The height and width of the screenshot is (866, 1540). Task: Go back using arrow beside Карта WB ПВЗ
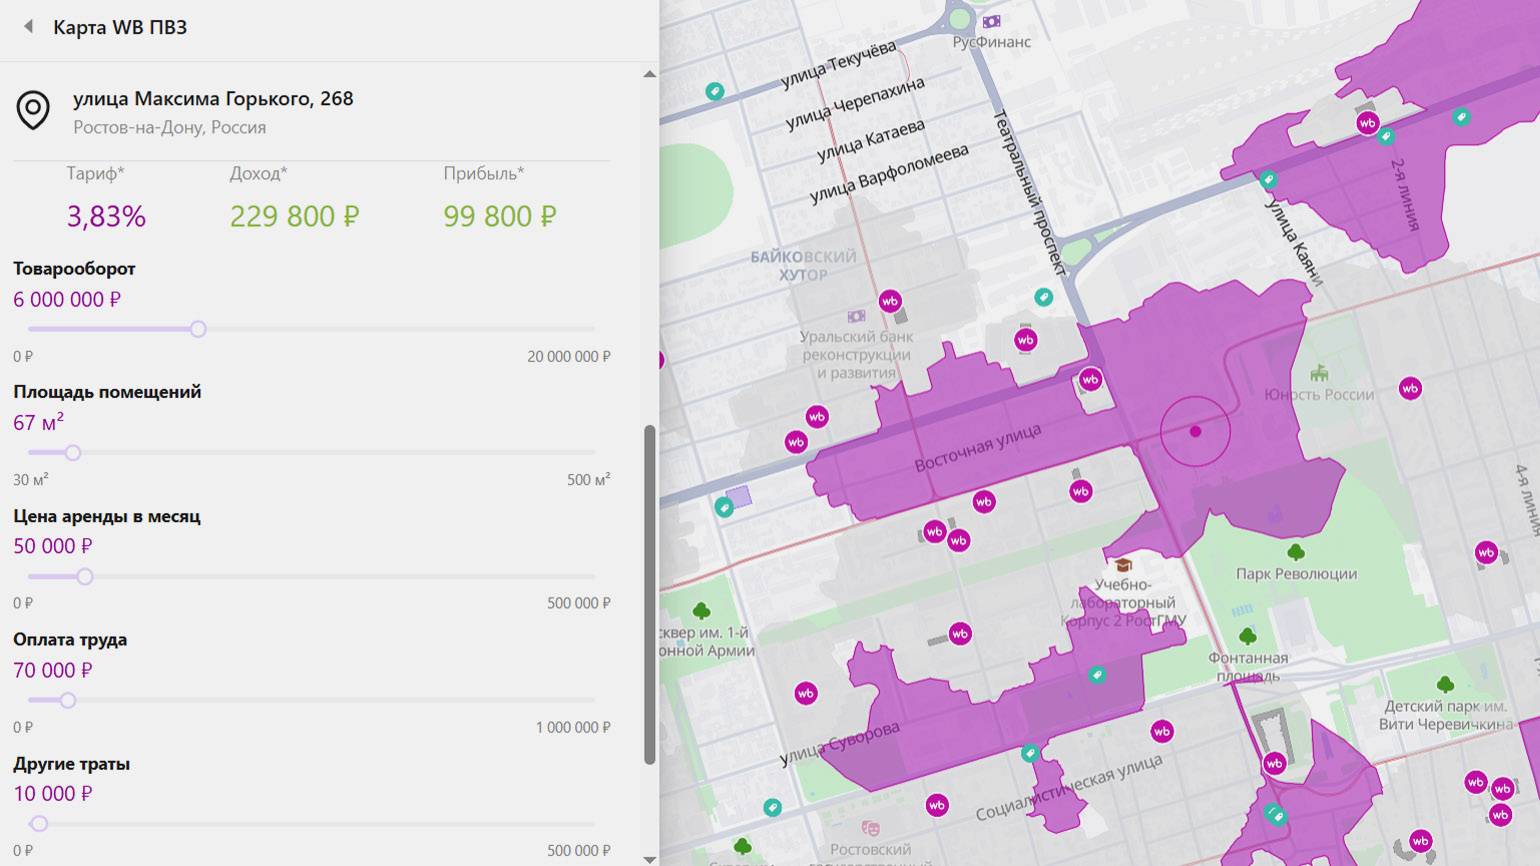coord(28,27)
